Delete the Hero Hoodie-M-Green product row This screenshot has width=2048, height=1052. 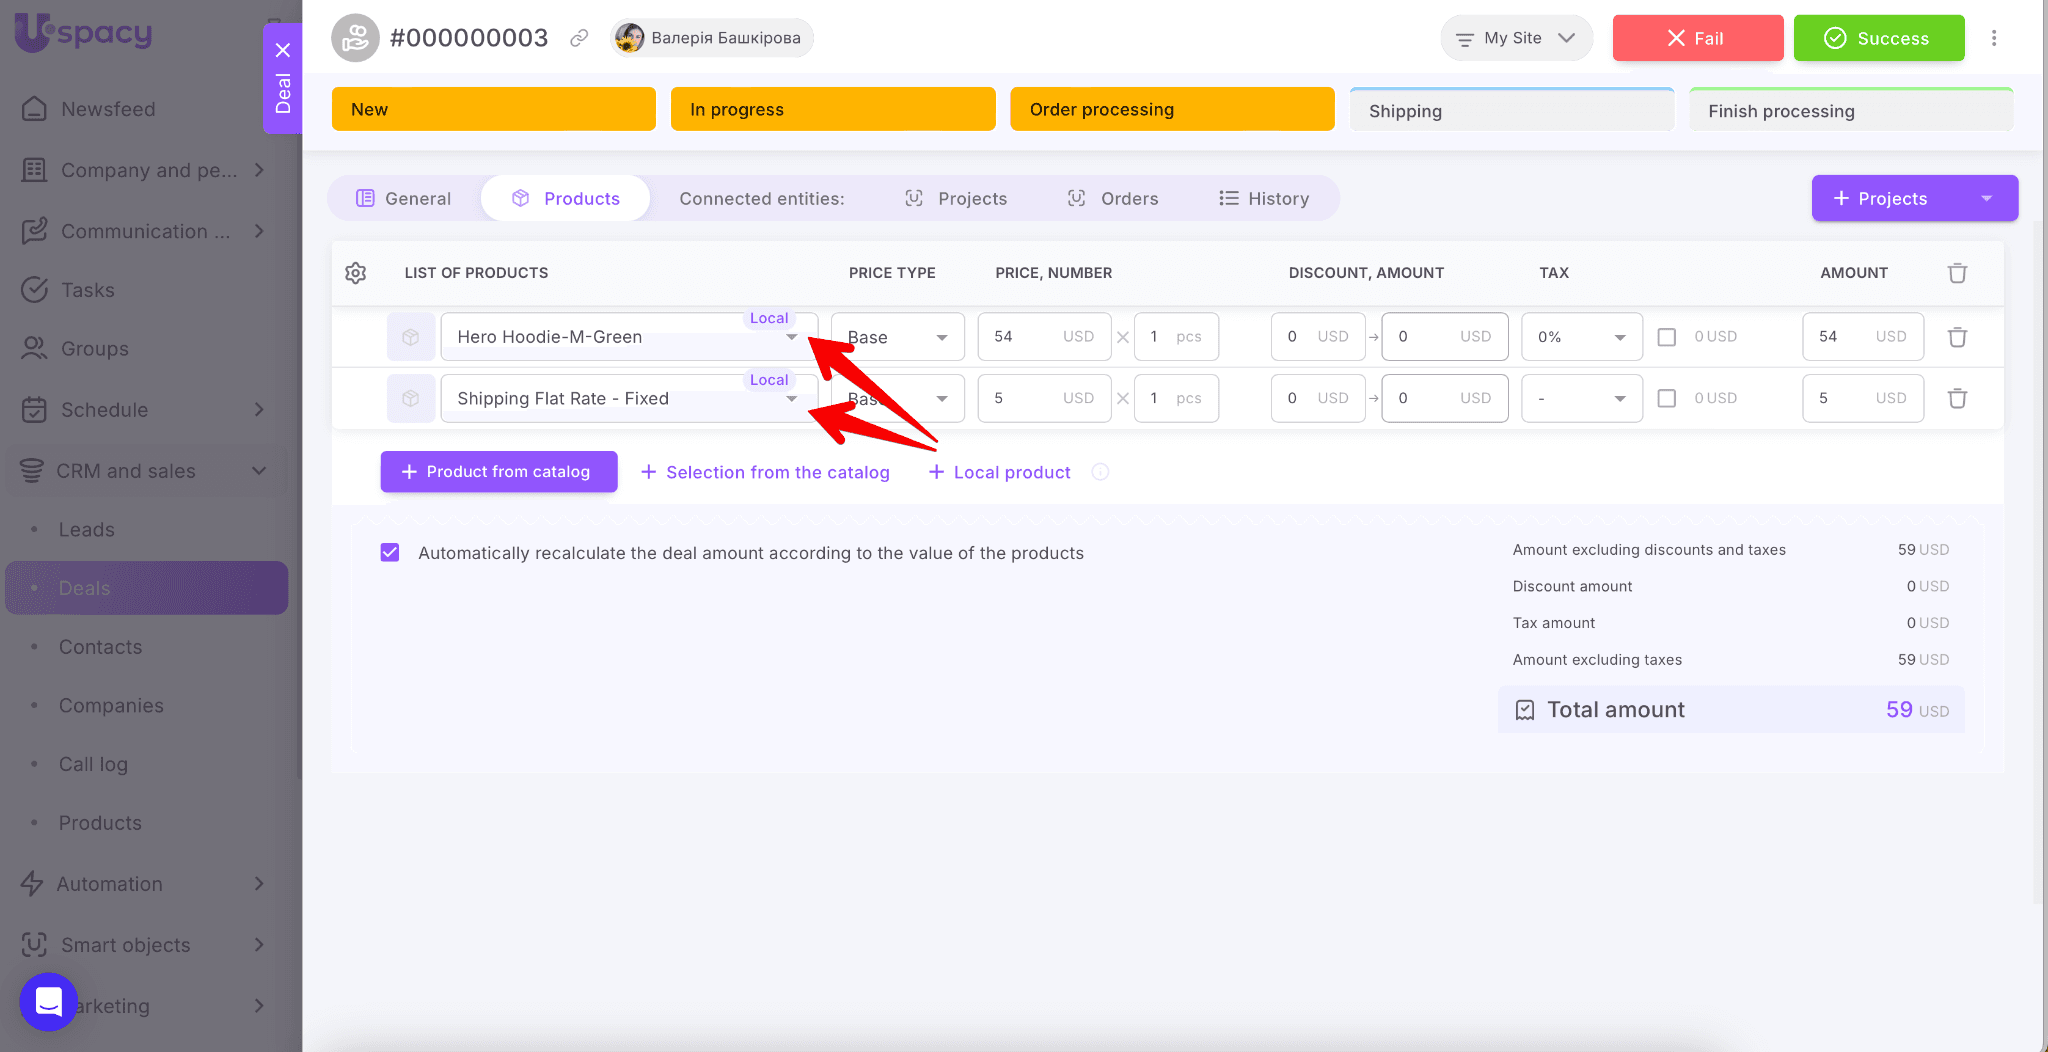pos(1957,337)
